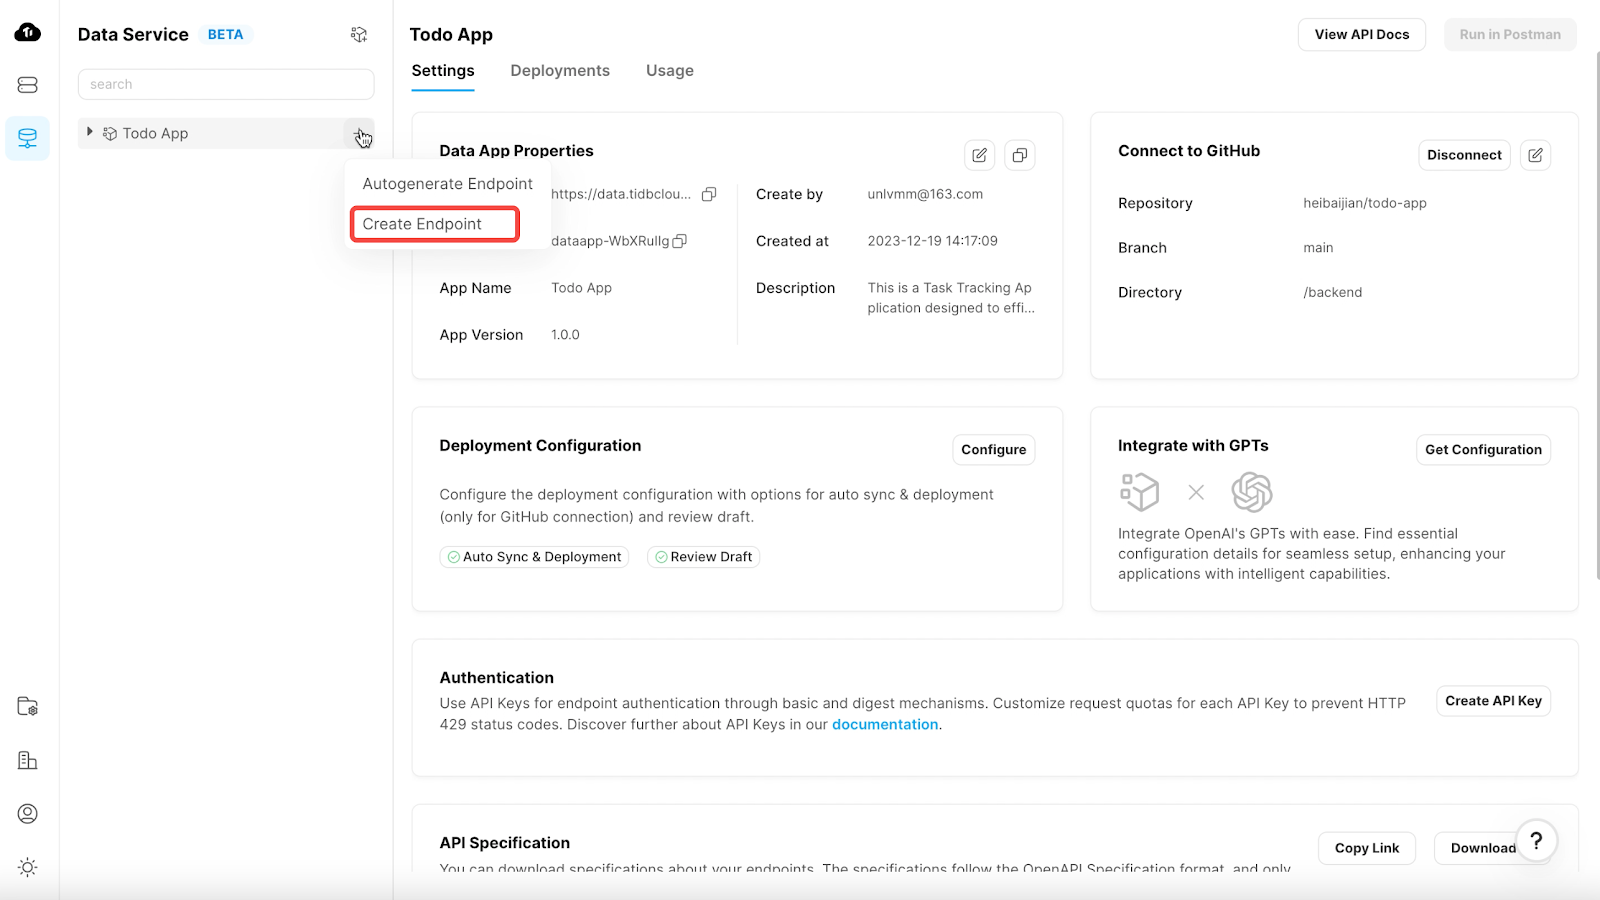The image size is (1600, 900).
Task: Open the API Keys documentation link
Action: (884, 723)
